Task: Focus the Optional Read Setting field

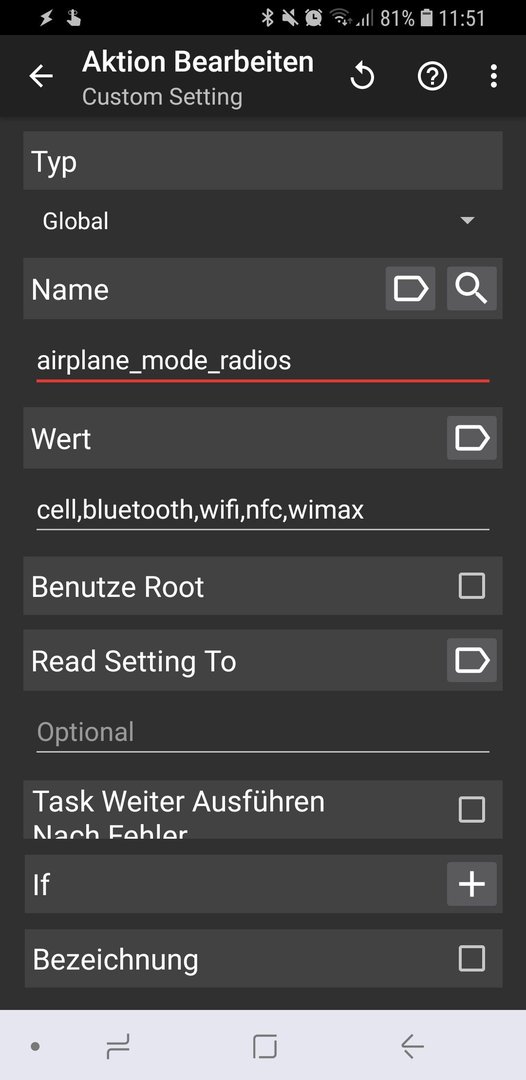Action: pyautogui.click(x=263, y=733)
